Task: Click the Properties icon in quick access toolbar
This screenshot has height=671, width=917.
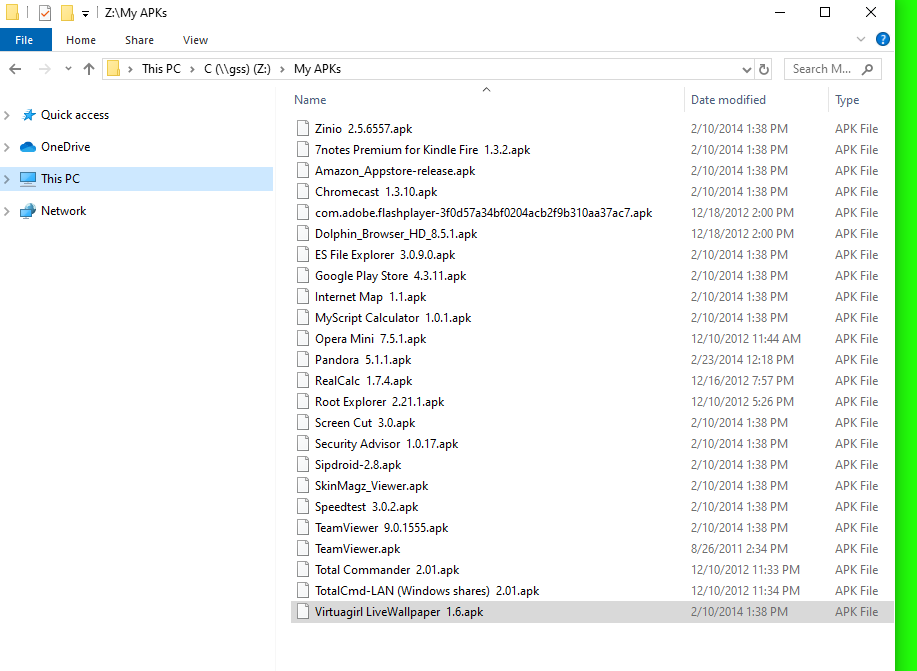Action: coord(45,13)
